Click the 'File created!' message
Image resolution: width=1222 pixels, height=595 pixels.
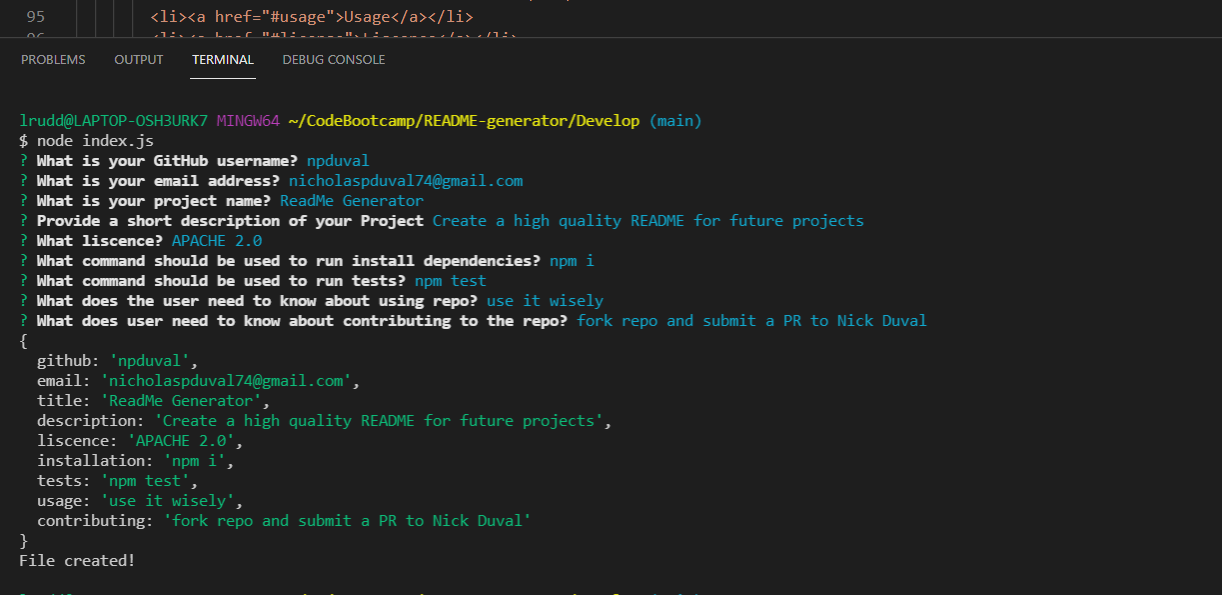coord(77,561)
